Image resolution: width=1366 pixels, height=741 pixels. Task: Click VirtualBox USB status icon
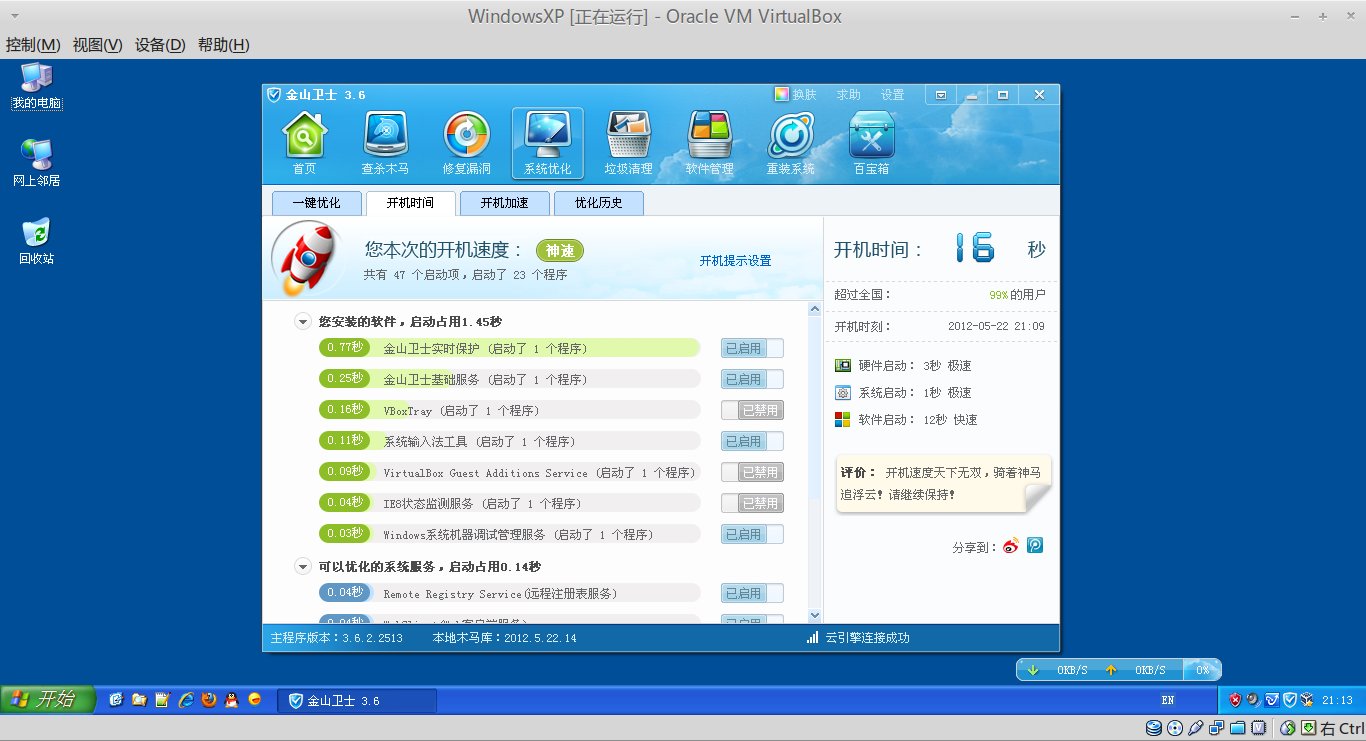coord(1196,728)
